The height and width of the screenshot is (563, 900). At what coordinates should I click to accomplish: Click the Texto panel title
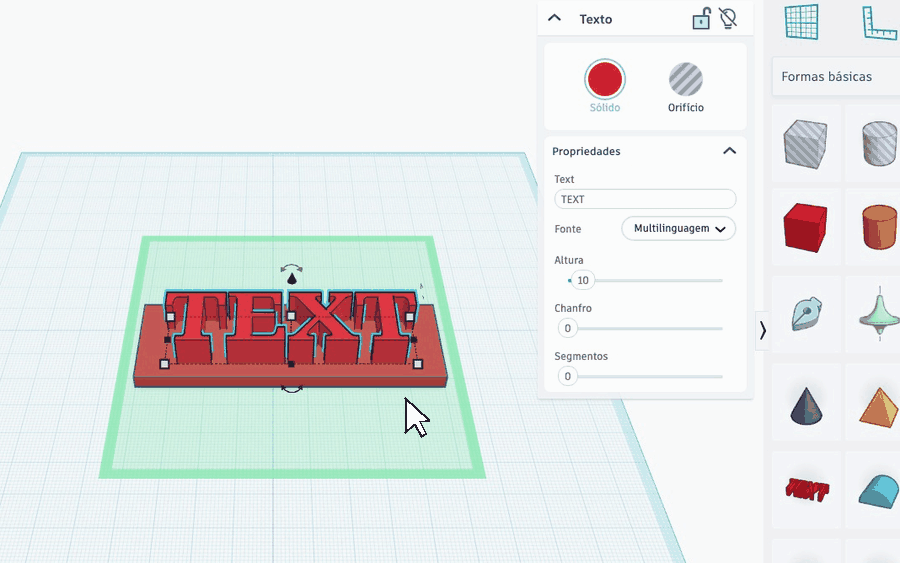pyautogui.click(x=596, y=19)
